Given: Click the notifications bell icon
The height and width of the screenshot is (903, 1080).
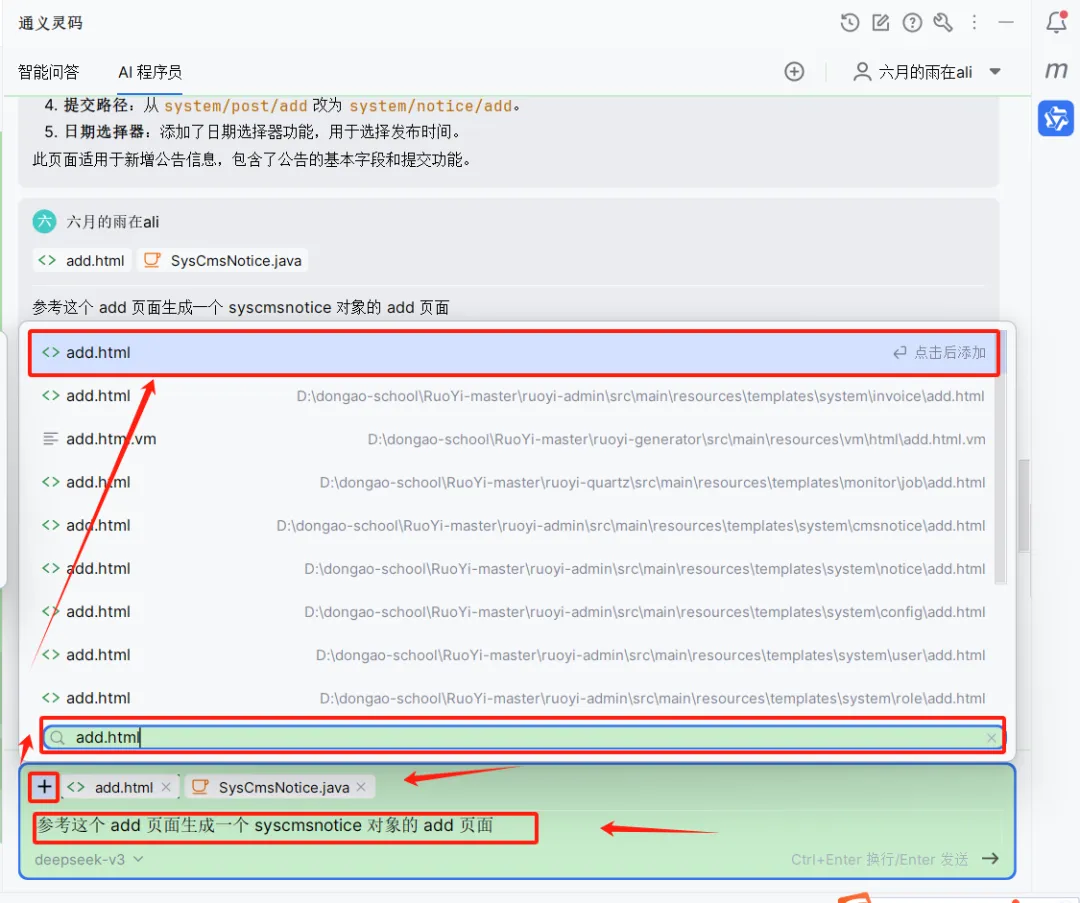Looking at the screenshot, I should 1057,22.
